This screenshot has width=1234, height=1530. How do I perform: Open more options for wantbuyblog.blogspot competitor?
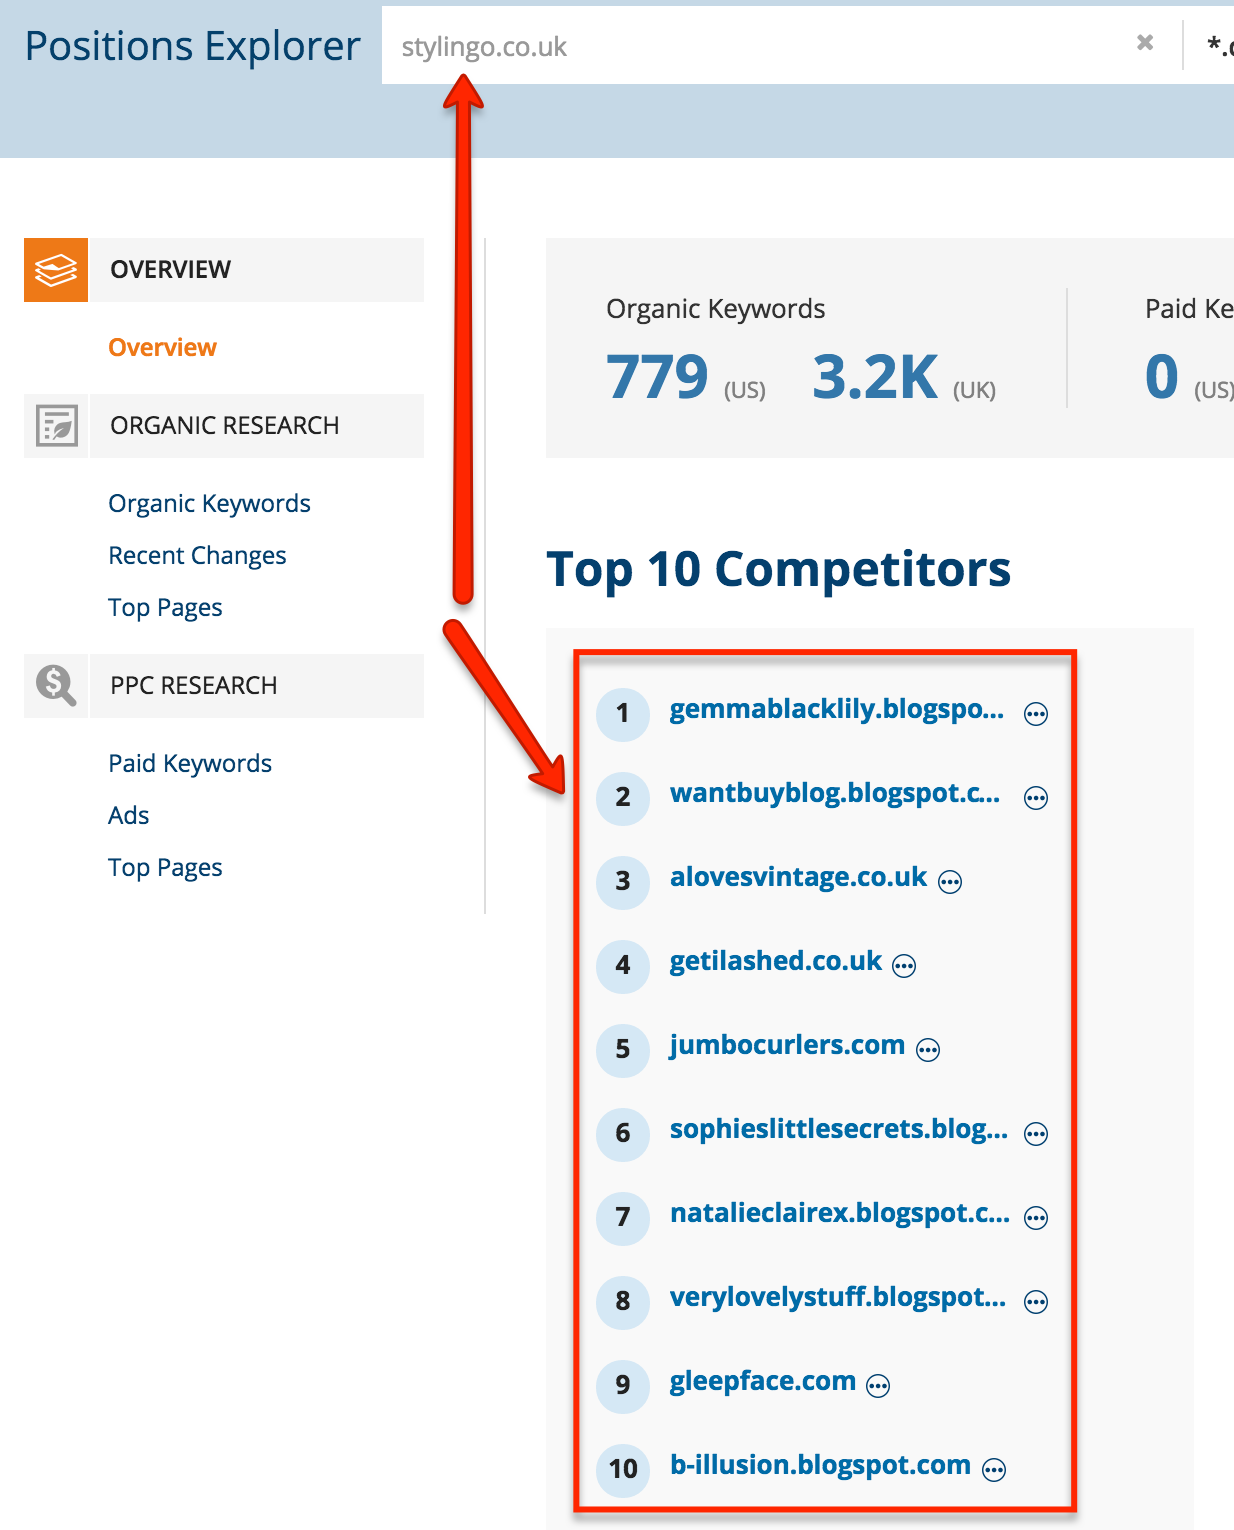[x=1036, y=798]
